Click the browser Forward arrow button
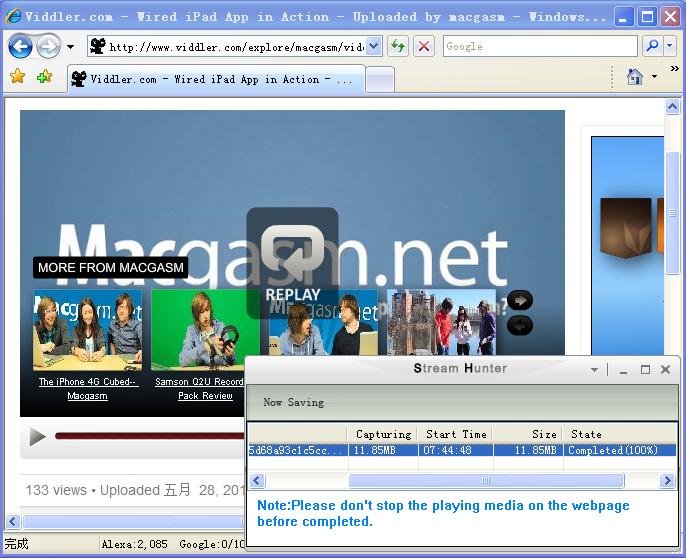Image resolution: width=686 pixels, height=558 pixels. 48,46
